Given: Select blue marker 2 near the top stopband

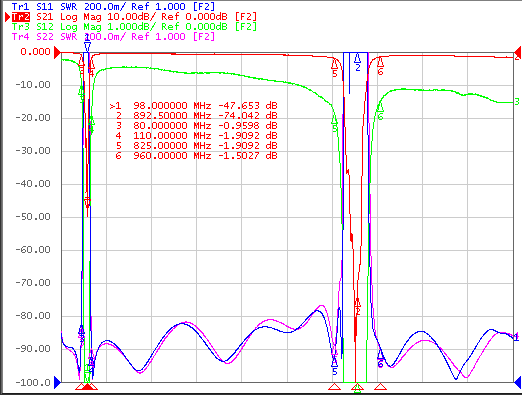Looking at the screenshot, I should [x=358, y=62].
